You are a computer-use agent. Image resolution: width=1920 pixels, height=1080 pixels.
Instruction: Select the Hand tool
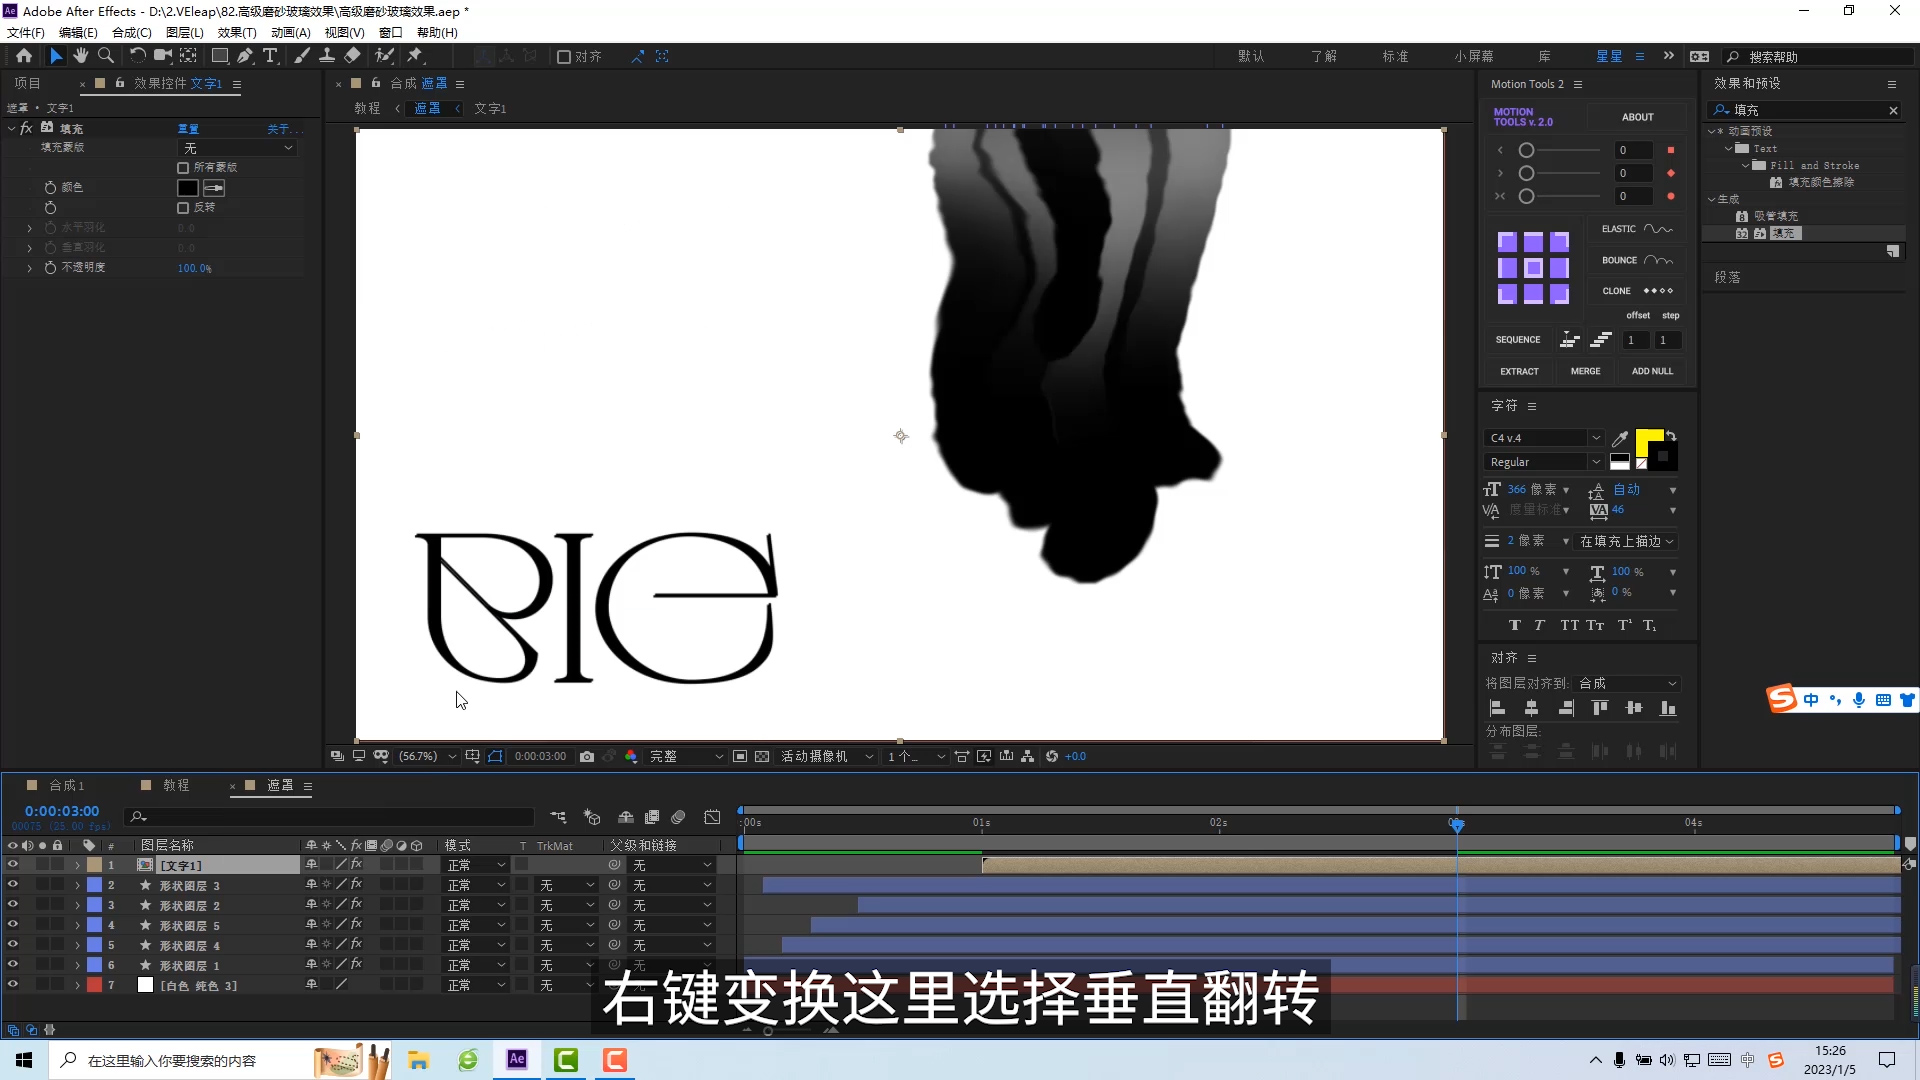81,56
